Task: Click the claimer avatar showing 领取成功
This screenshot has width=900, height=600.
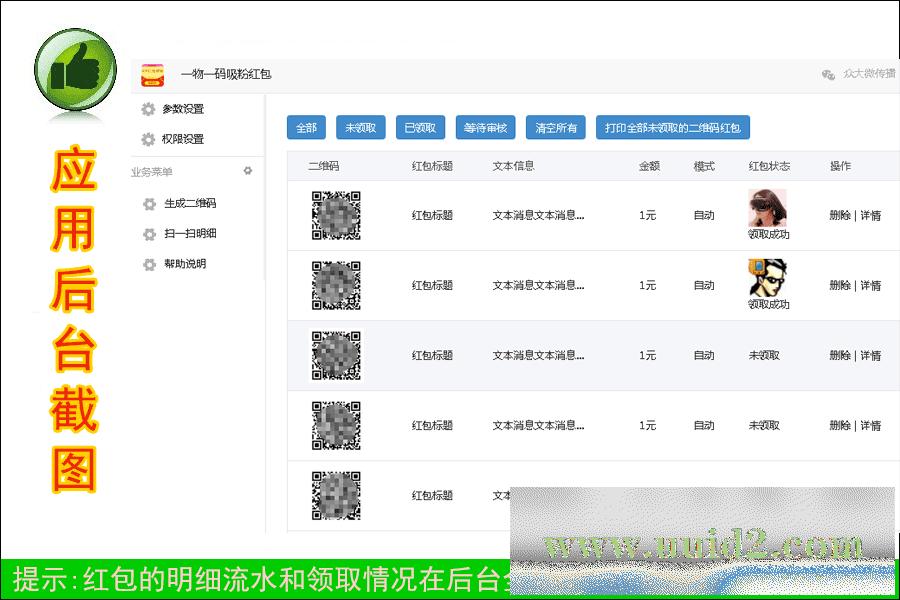Action: [768, 207]
